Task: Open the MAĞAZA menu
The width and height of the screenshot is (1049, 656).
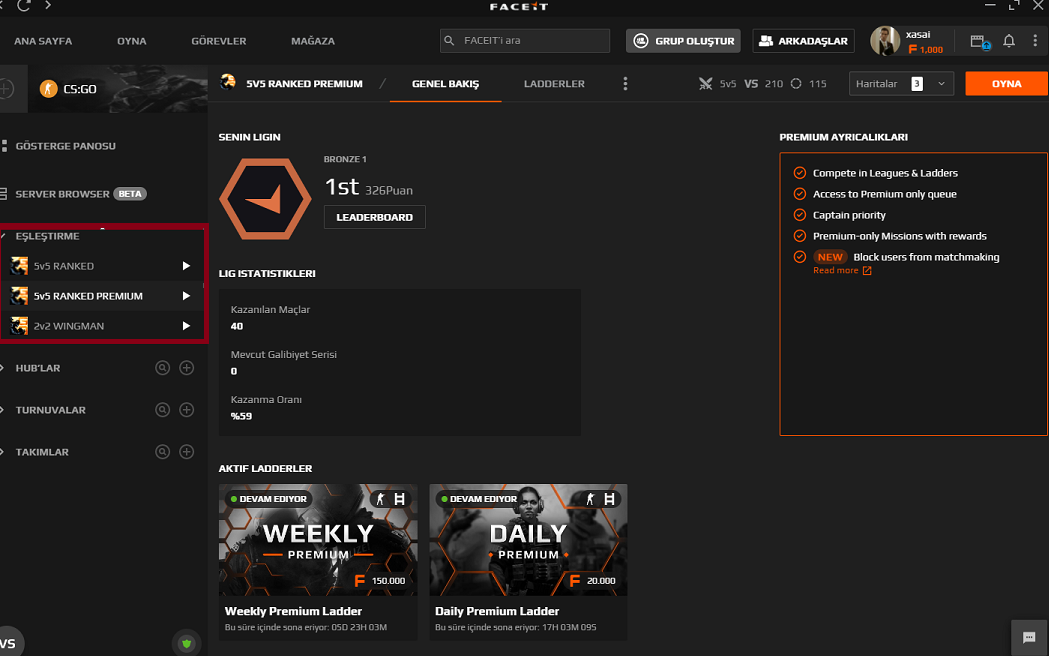Action: click(x=313, y=41)
